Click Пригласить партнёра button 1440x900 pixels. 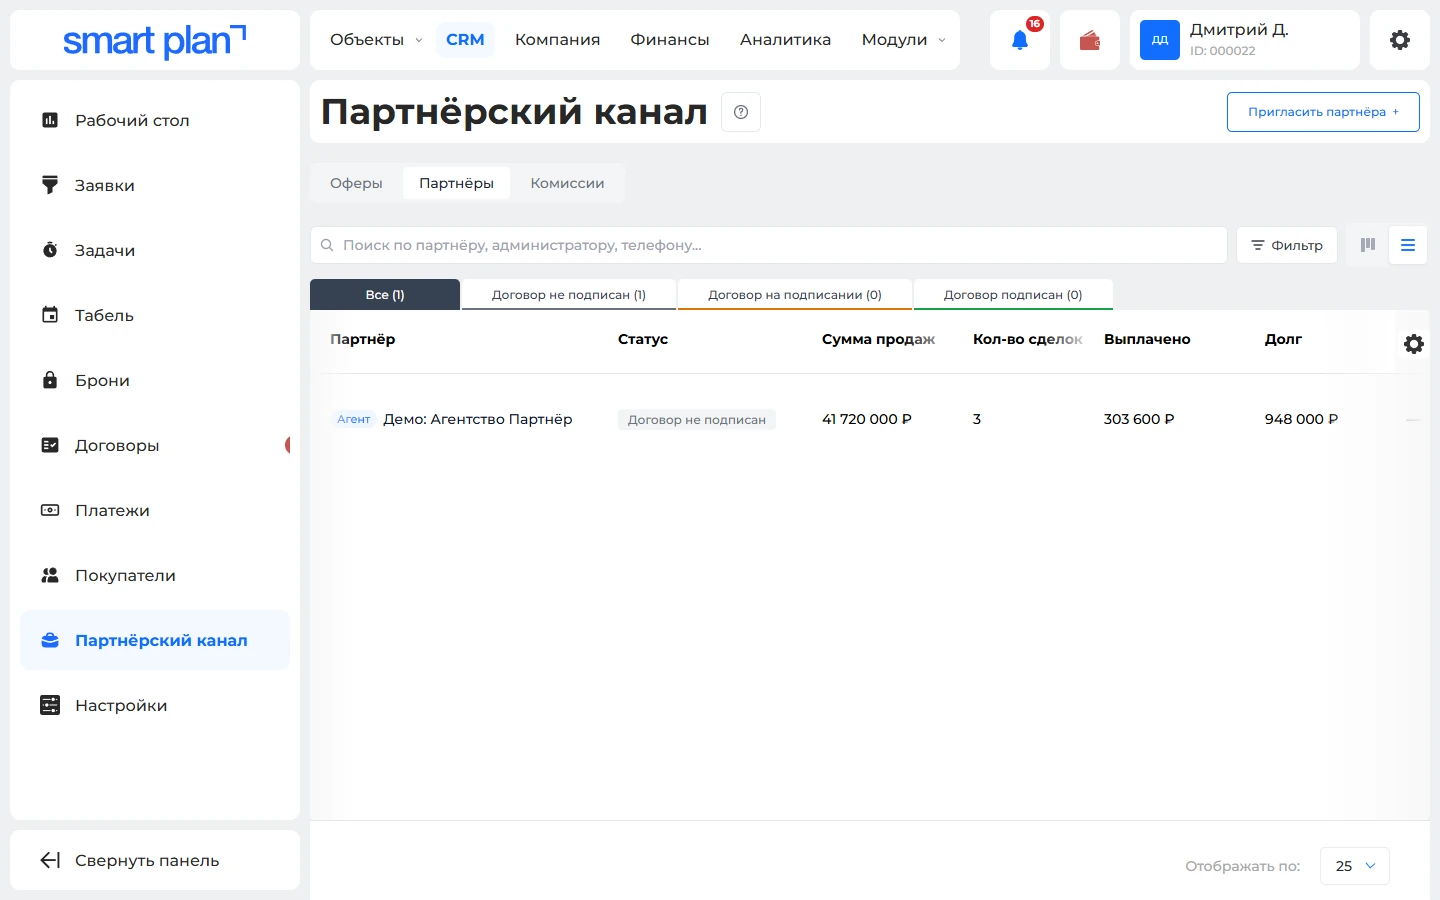pyautogui.click(x=1323, y=112)
